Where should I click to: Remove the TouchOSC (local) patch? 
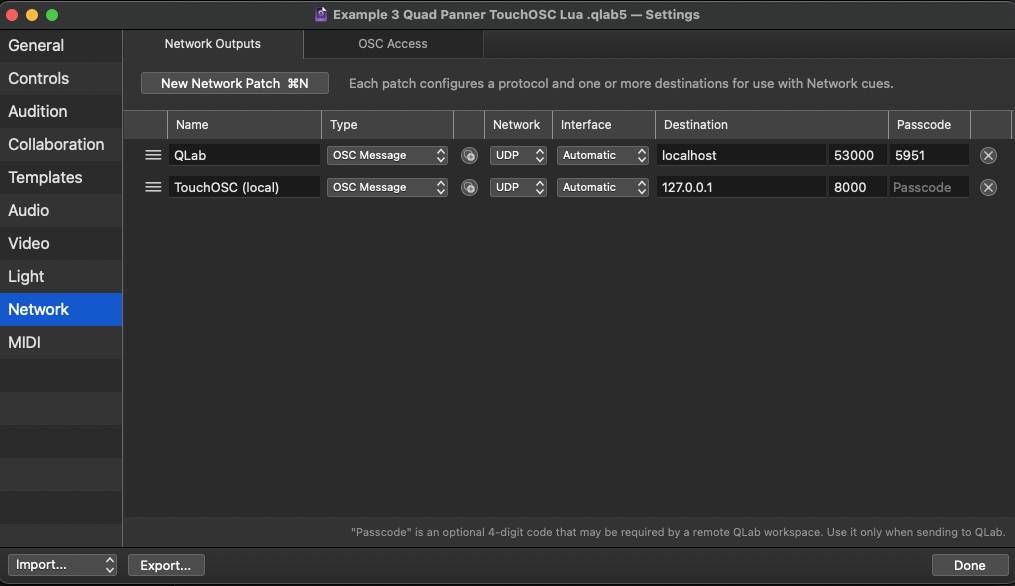coord(988,187)
